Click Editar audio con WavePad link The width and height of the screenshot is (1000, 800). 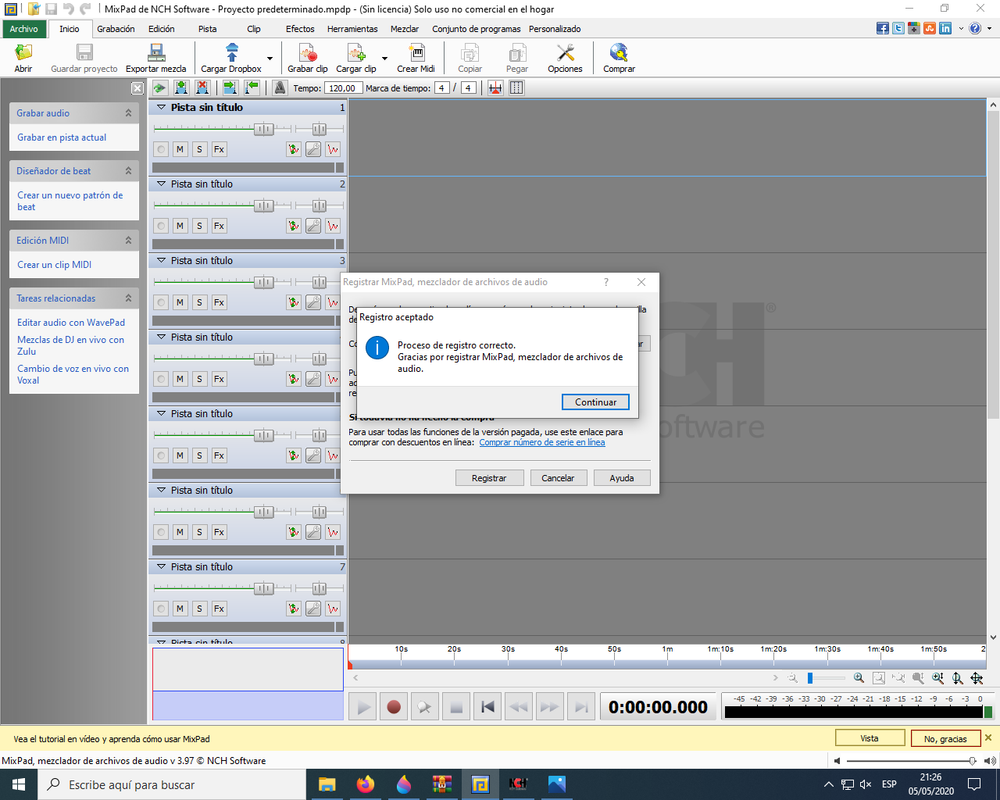coord(71,323)
